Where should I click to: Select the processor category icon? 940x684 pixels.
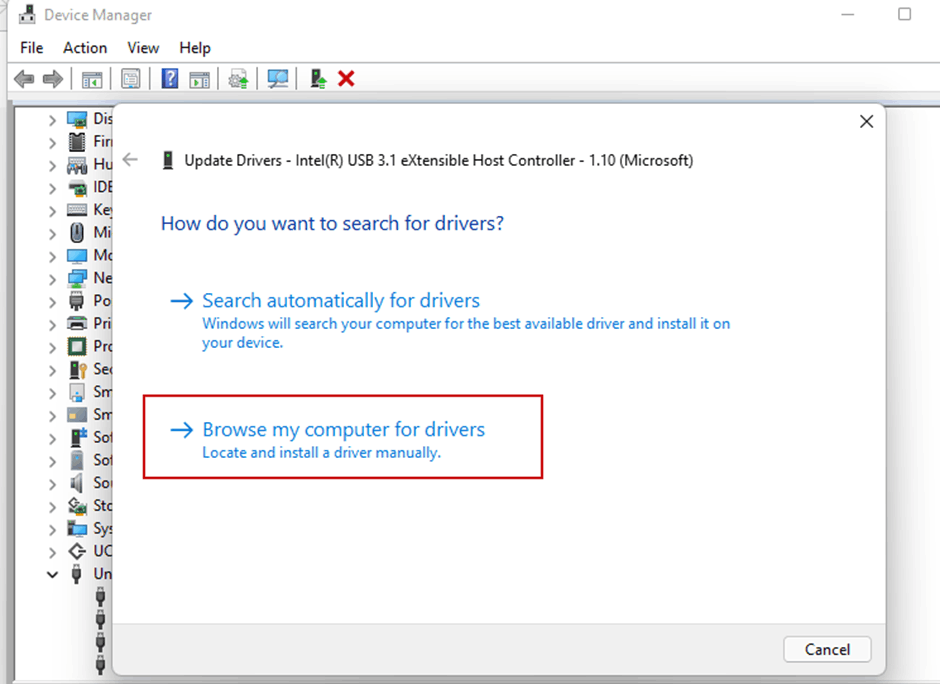coord(77,346)
